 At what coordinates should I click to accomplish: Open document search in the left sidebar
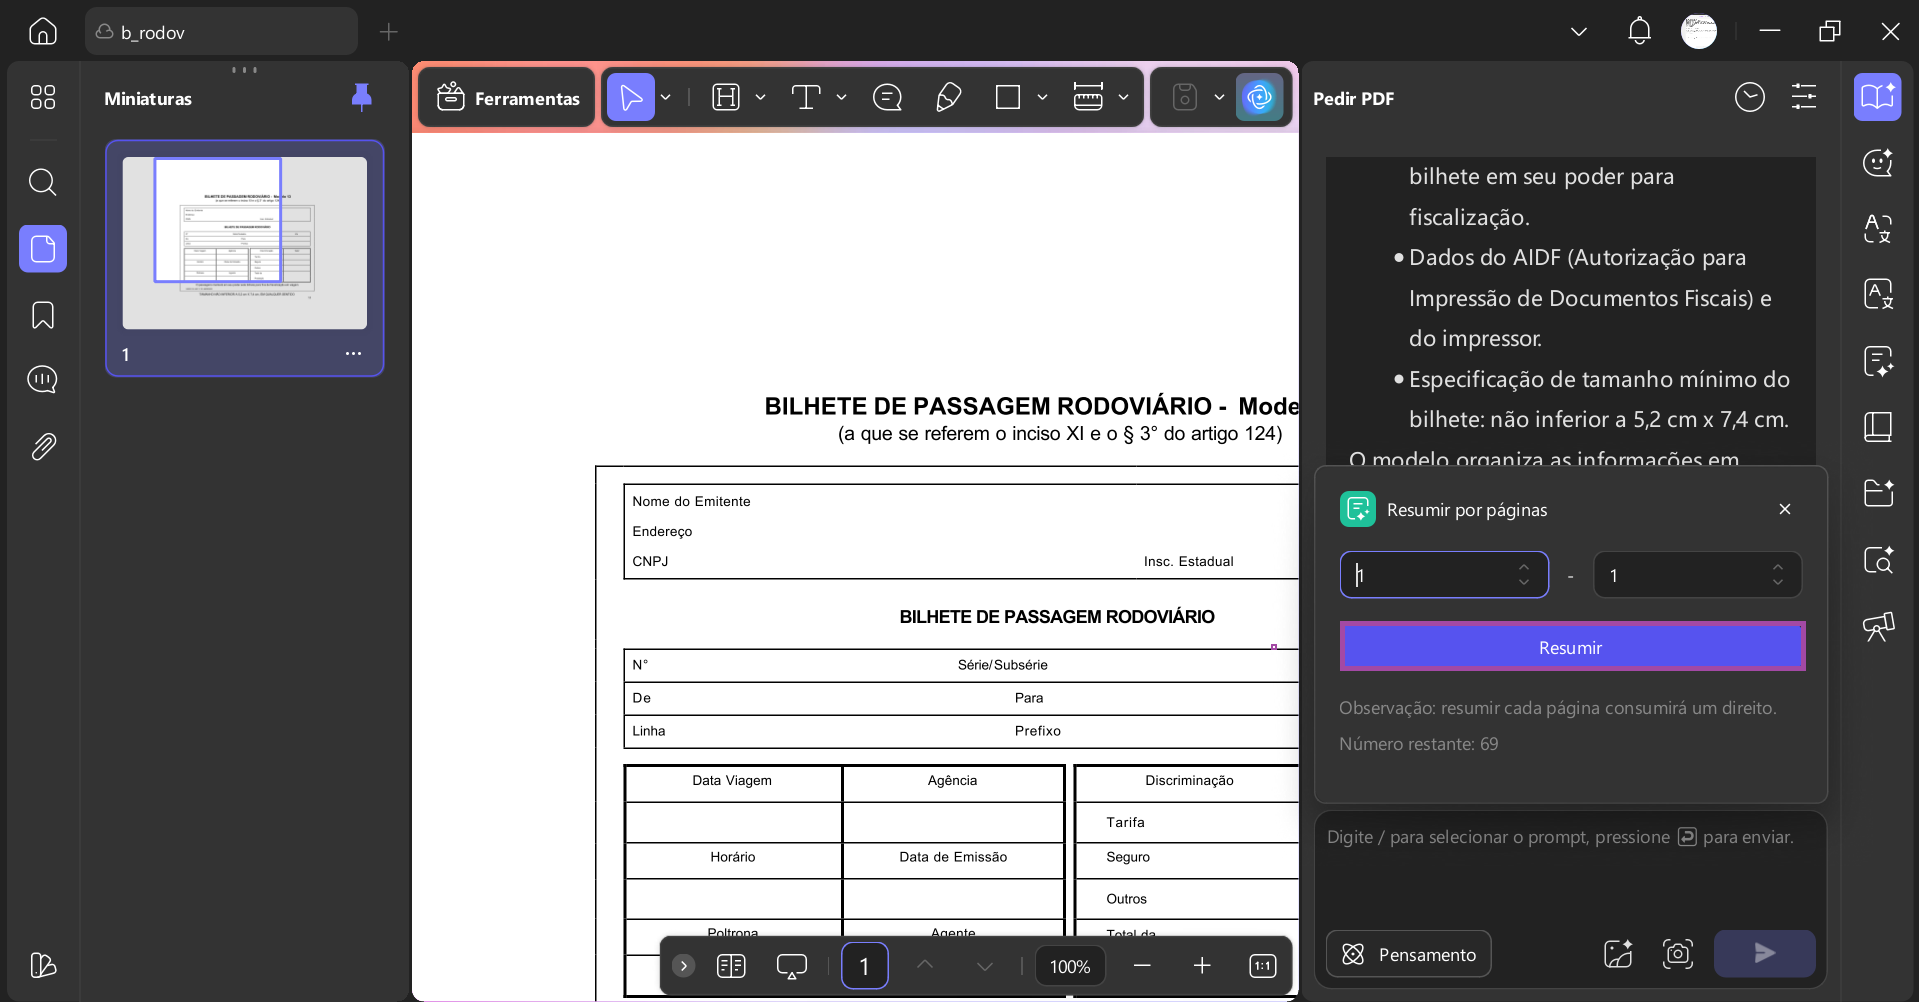[42, 182]
